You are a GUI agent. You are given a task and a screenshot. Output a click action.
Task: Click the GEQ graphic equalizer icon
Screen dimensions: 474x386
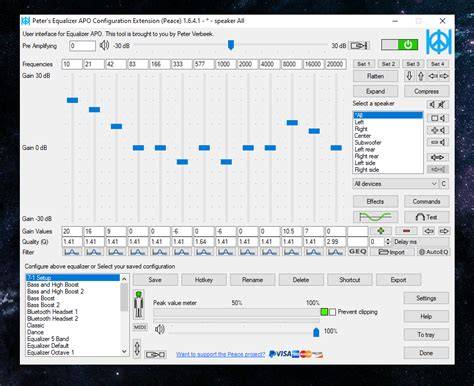[358, 252]
